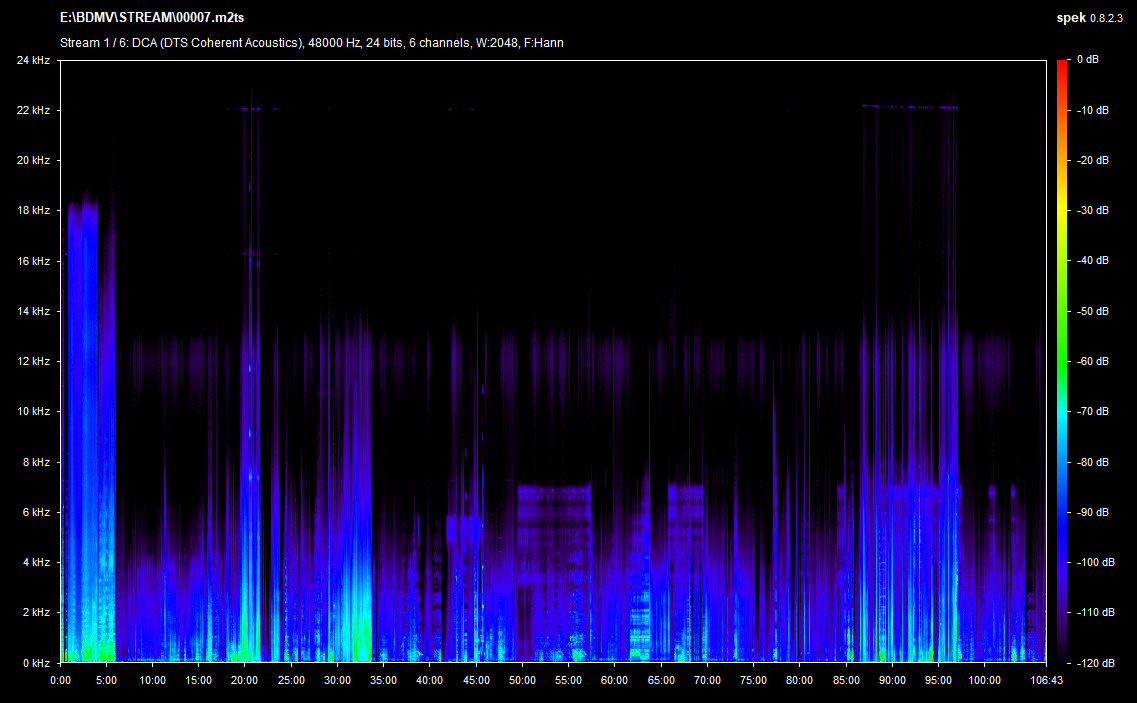The image size is (1137, 703).
Task: Click the 12 kHz frequency axis label
Action: [33, 361]
